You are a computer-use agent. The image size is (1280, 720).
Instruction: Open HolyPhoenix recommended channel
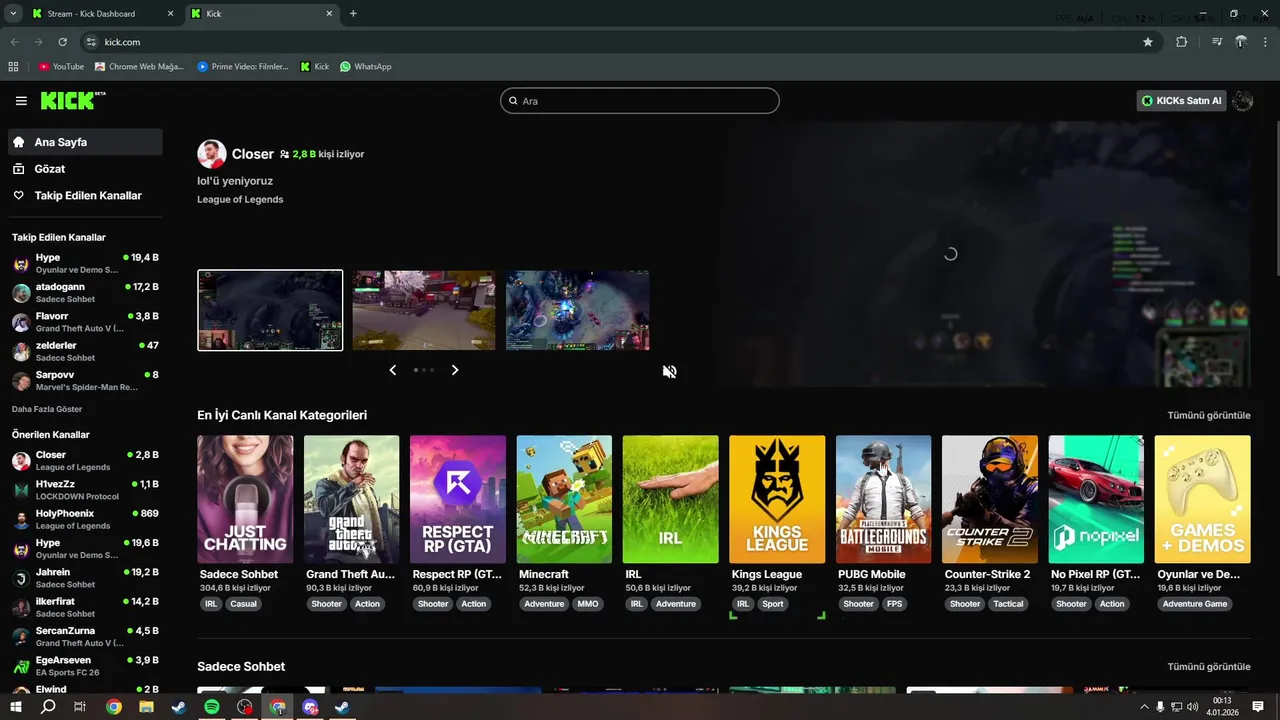point(85,519)
